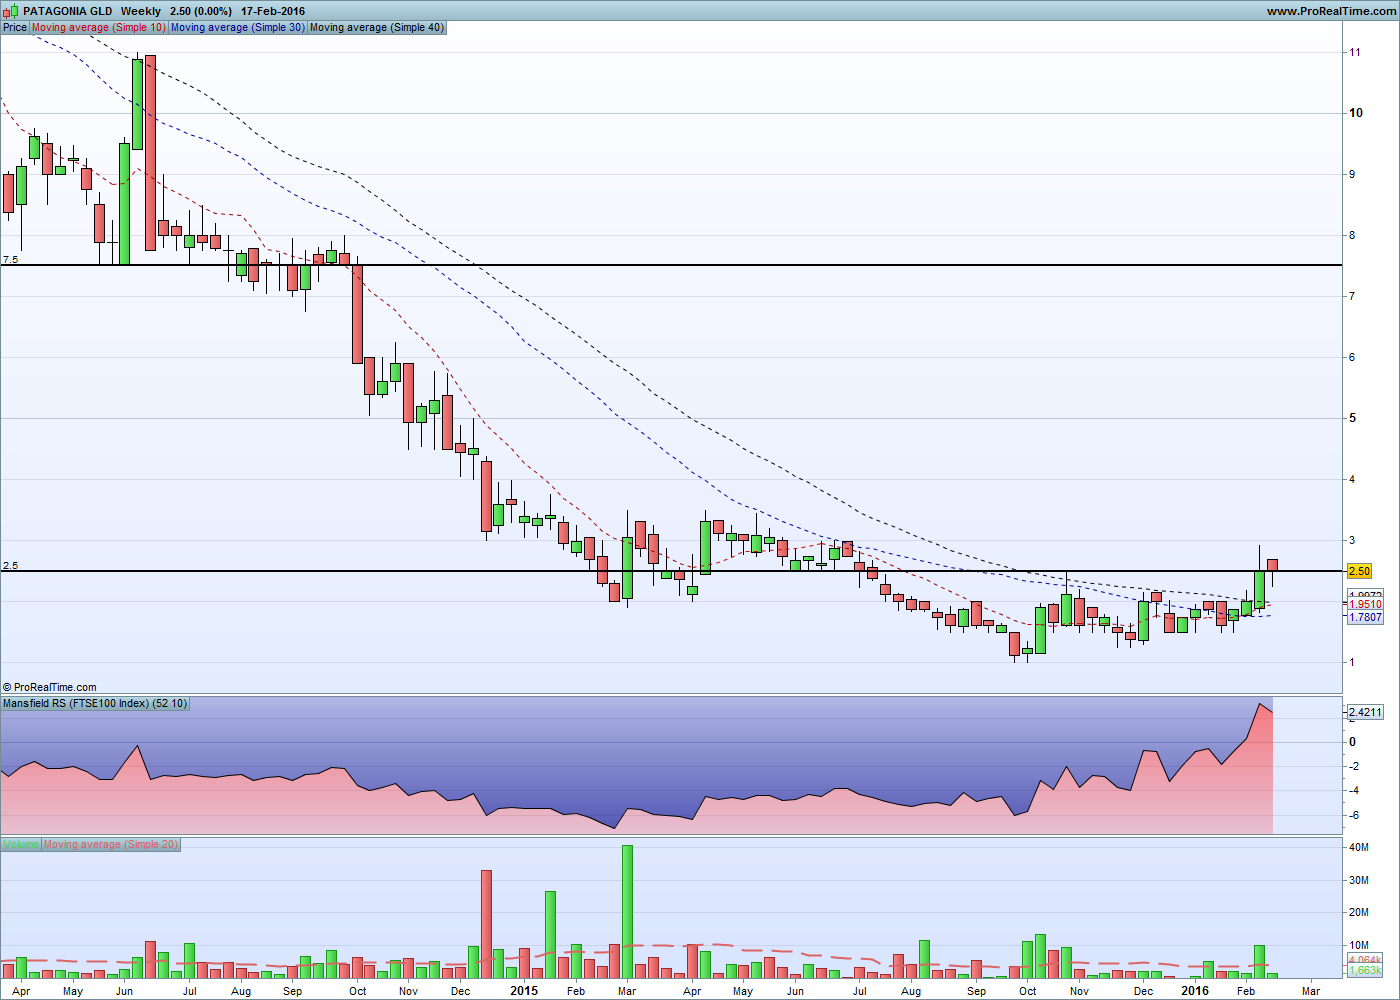This screenshot has width=1400, height=1000.
Task: Click the 7 label on price axis
Action: (x=1353, y=296)
